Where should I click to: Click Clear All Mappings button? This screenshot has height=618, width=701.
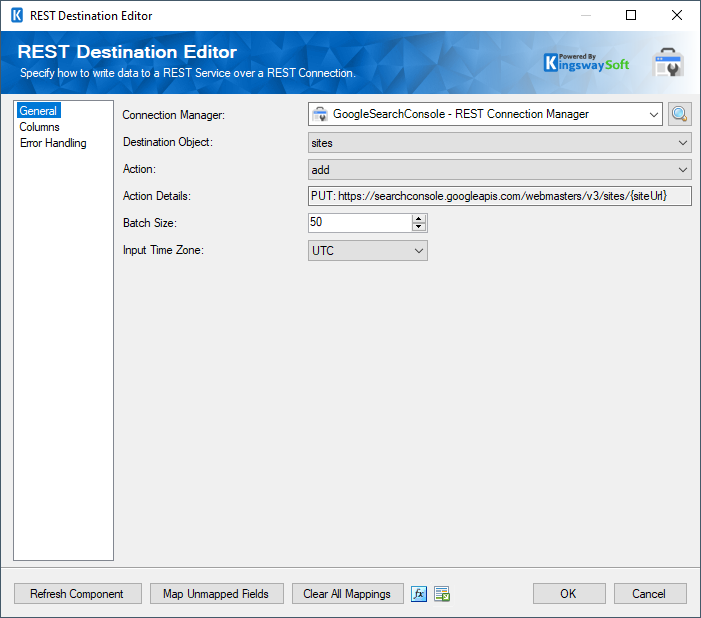point(348,594)
